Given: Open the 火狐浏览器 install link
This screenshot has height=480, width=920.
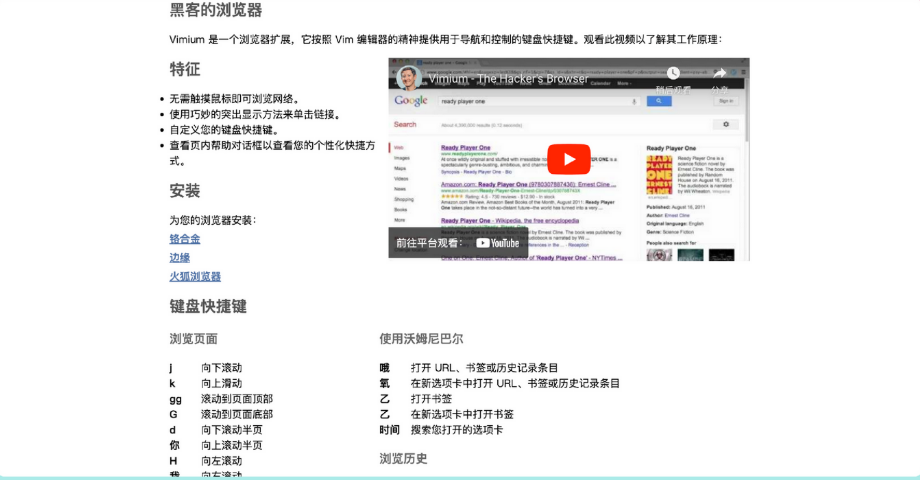Looking at the screenshot, I should [195, 276].
